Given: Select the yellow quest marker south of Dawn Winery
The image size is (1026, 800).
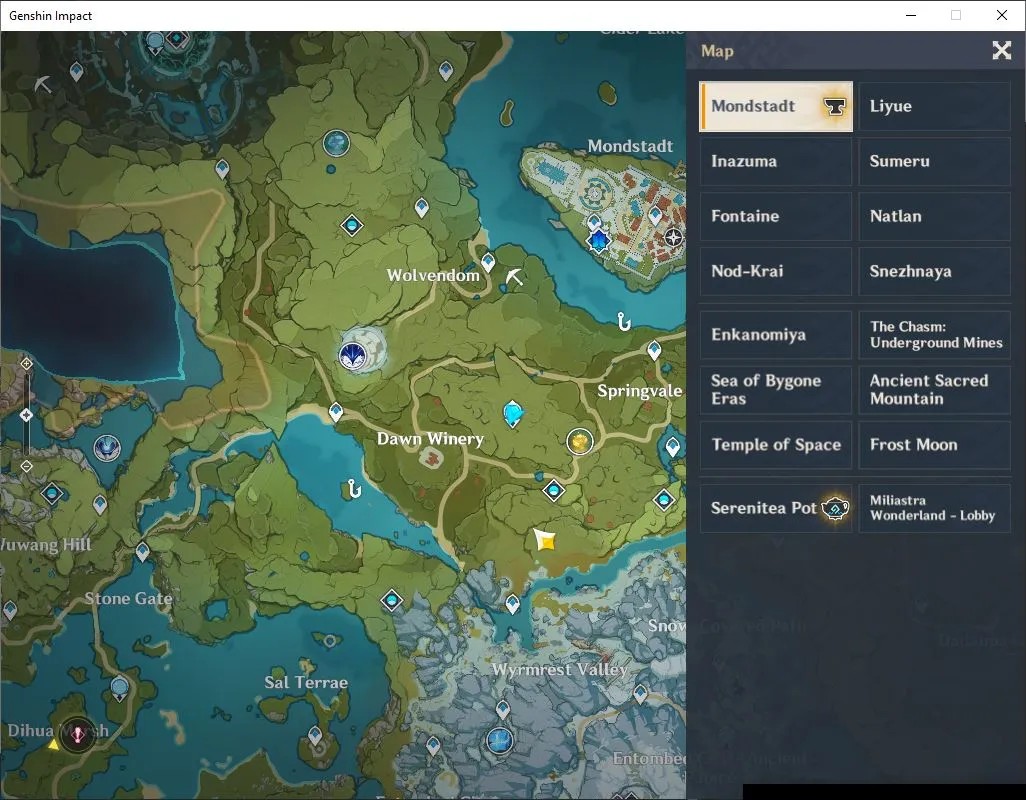Looking at the screenshot, I should pos(544,540).
